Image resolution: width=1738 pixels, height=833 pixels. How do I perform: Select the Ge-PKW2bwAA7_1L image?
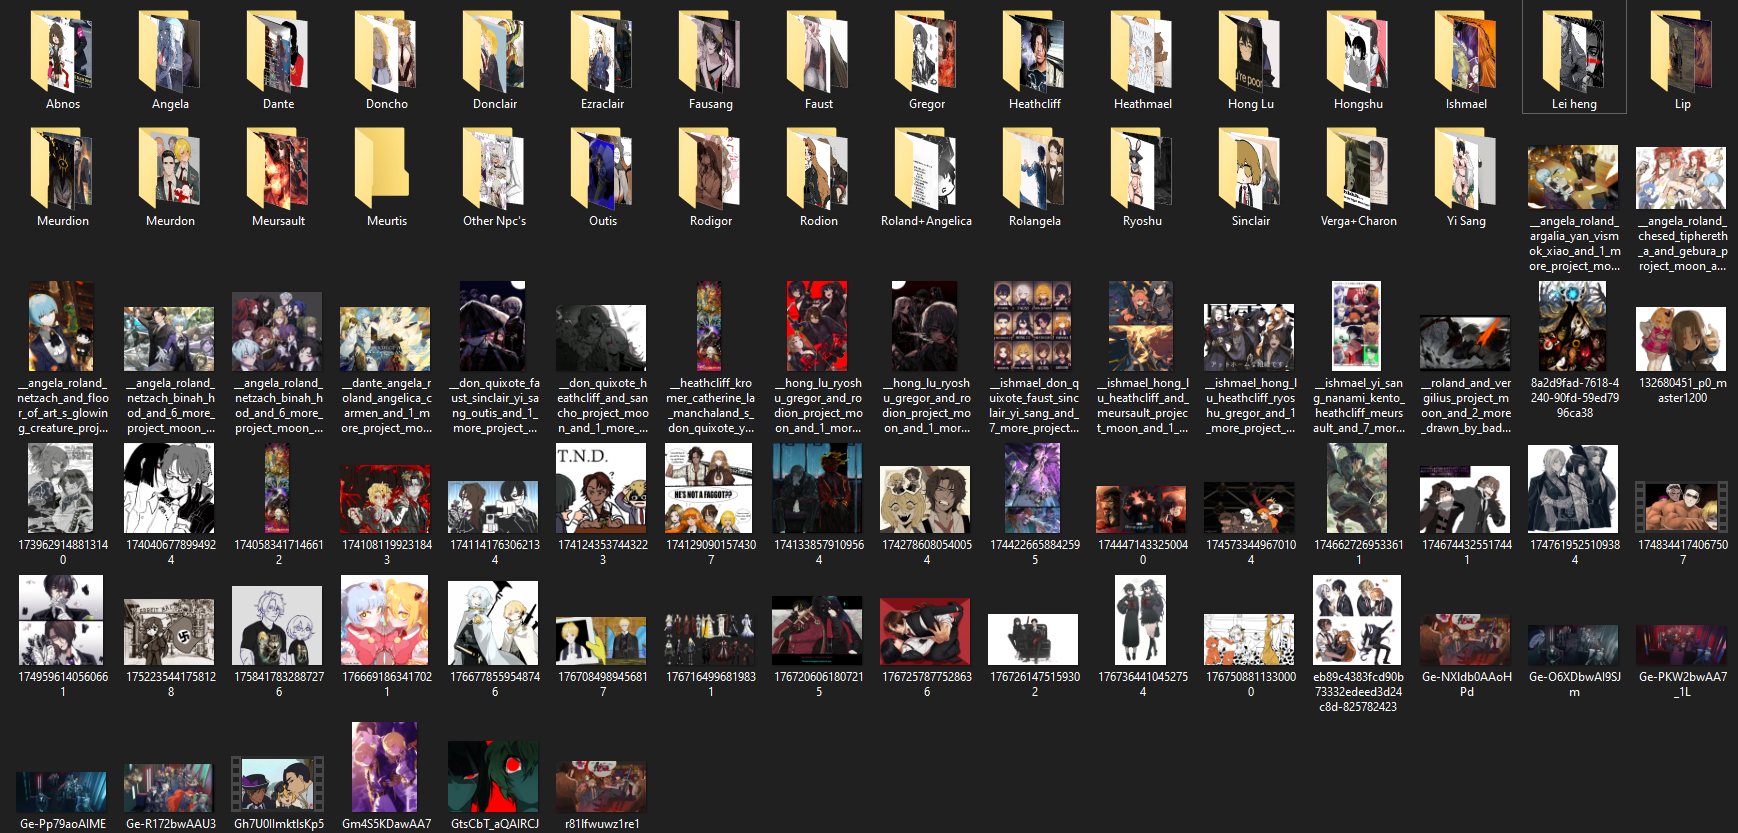(x=1682, y=646)
